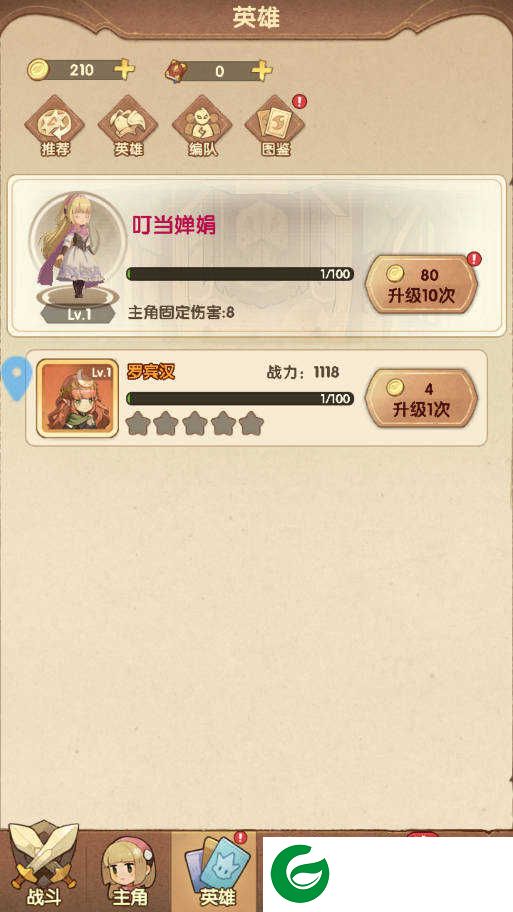Tap the blue location pin marker
Viewport: 513px width, 912px height.
click(16, 378)
